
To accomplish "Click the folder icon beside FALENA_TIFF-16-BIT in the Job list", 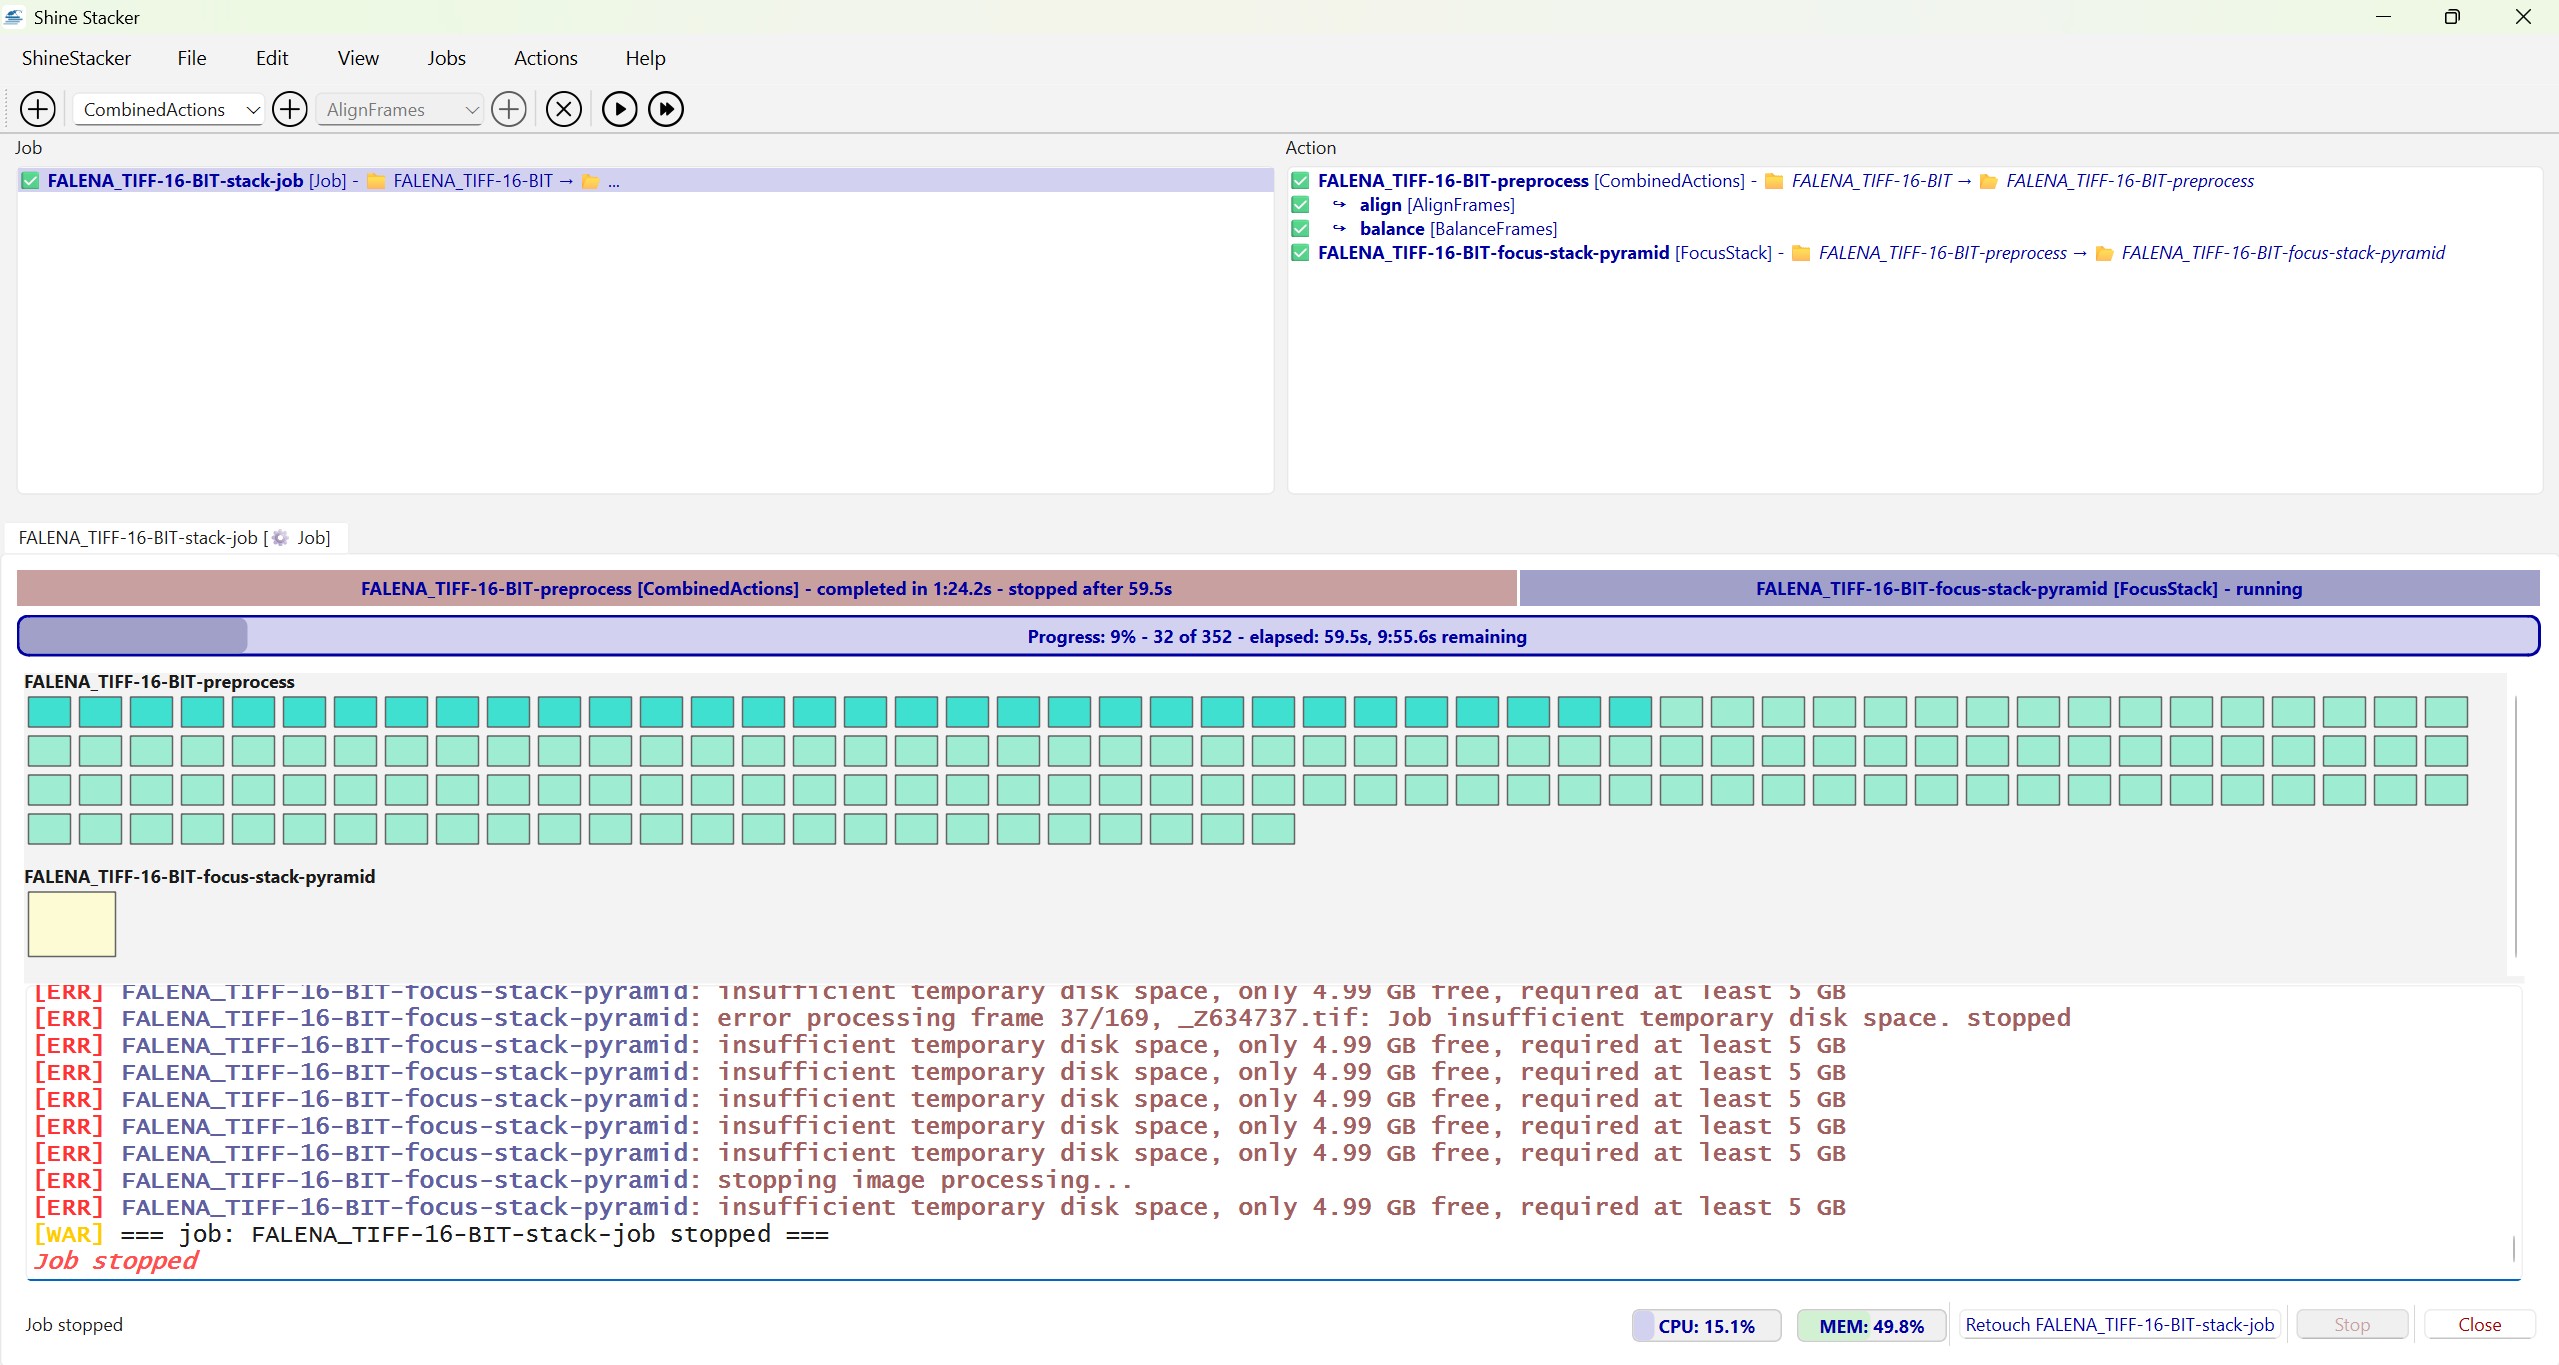I will [376, 181].
